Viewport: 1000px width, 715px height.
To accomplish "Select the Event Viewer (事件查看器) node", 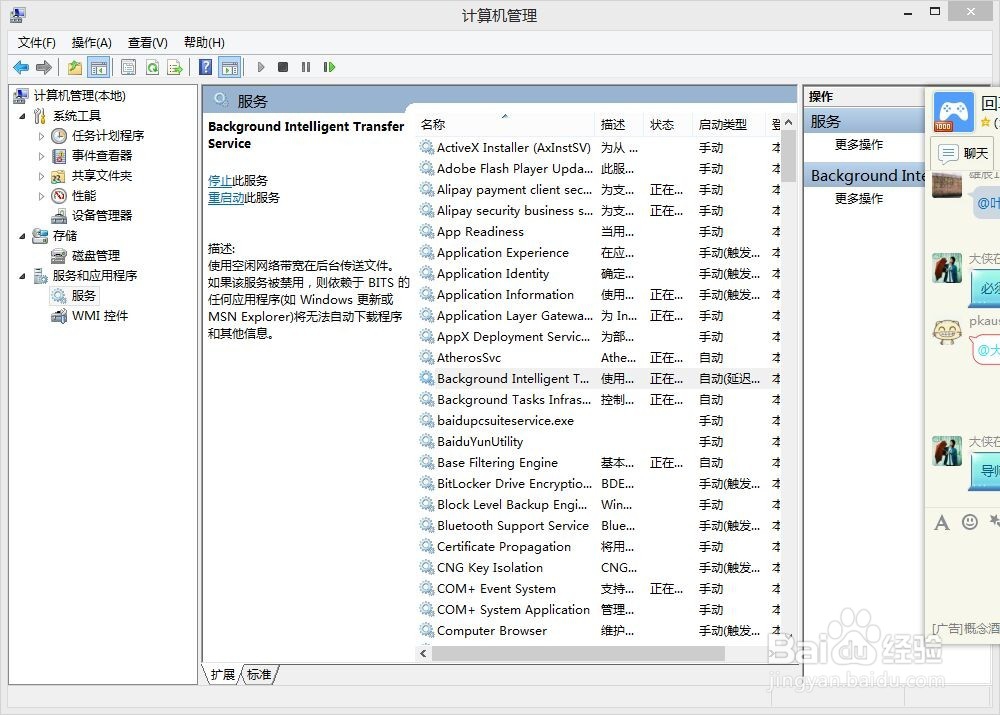I will click(x=101, y=156).
